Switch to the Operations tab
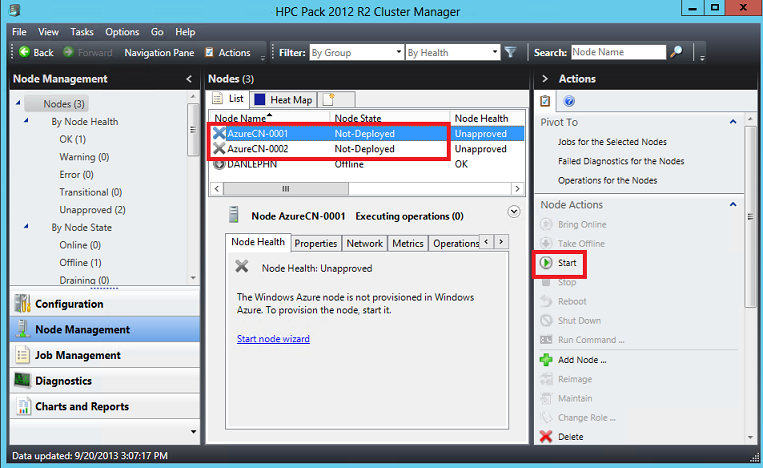 click(x=455, y=243)
